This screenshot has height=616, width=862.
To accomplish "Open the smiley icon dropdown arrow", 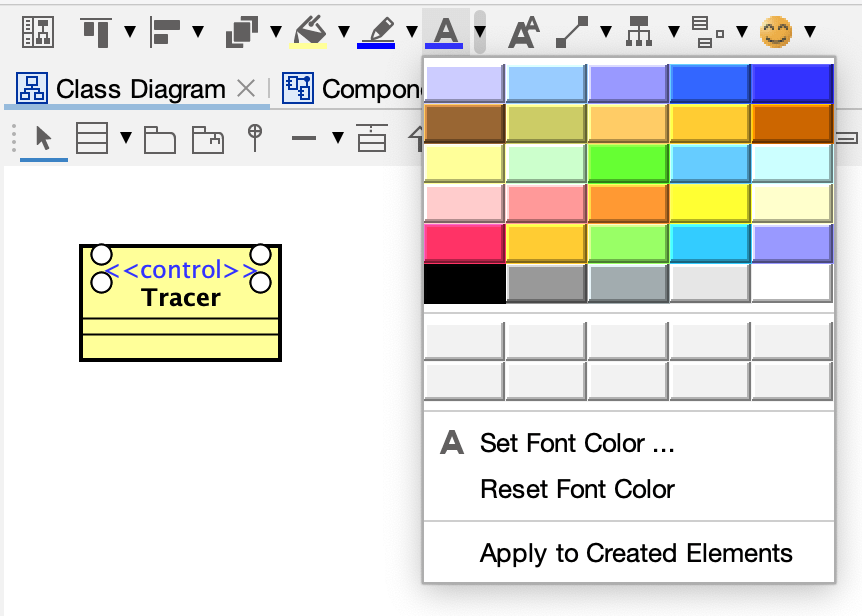I will [x=810, y=31].
